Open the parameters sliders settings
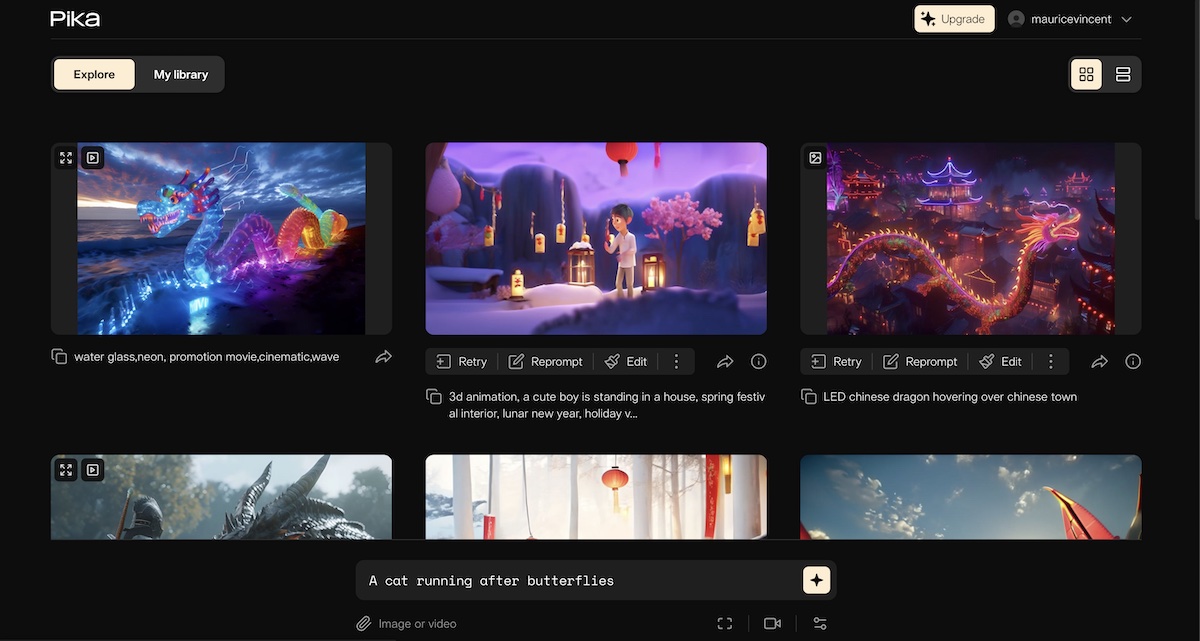 pos(820,624)
